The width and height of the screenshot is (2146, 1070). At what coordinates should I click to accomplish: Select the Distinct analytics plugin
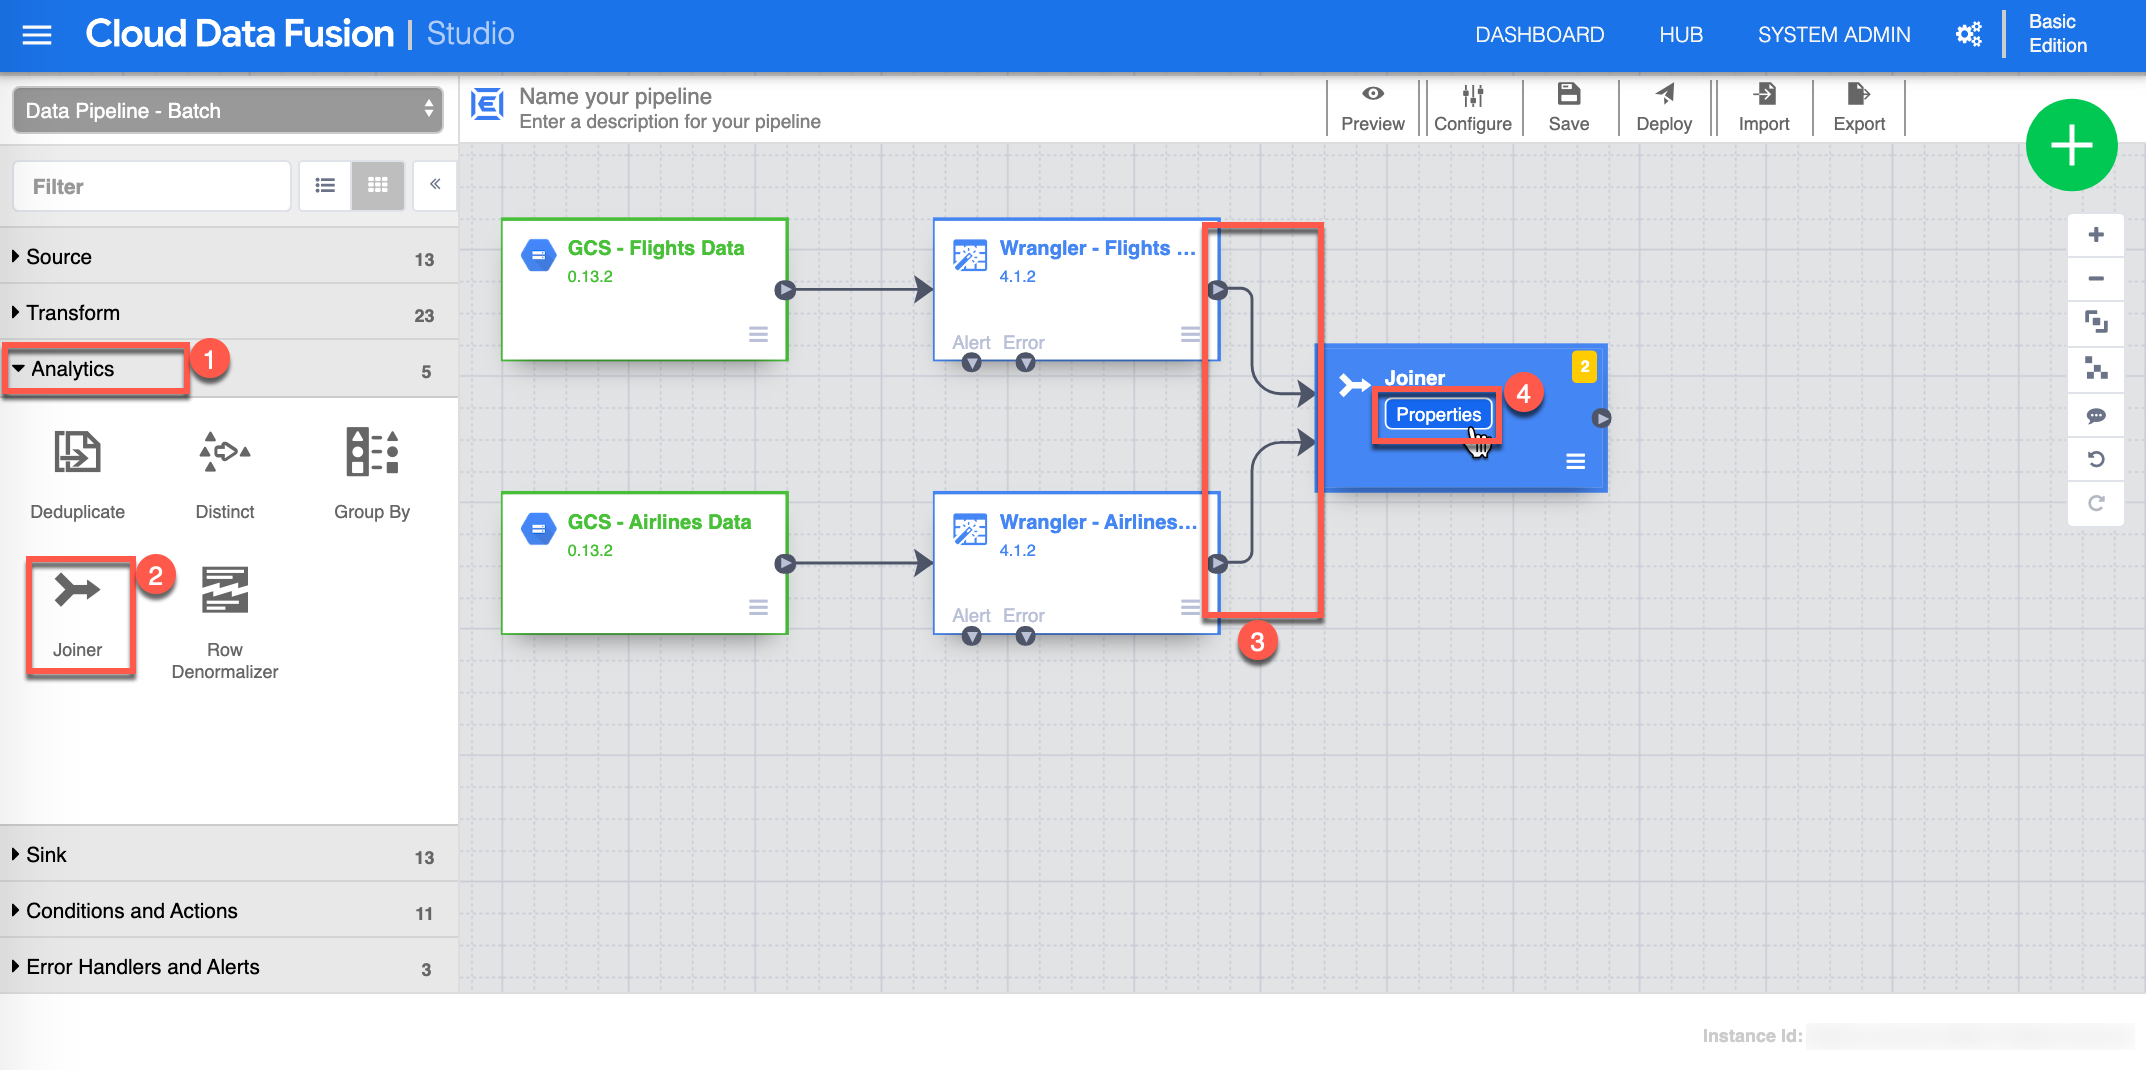pos(224,453)
